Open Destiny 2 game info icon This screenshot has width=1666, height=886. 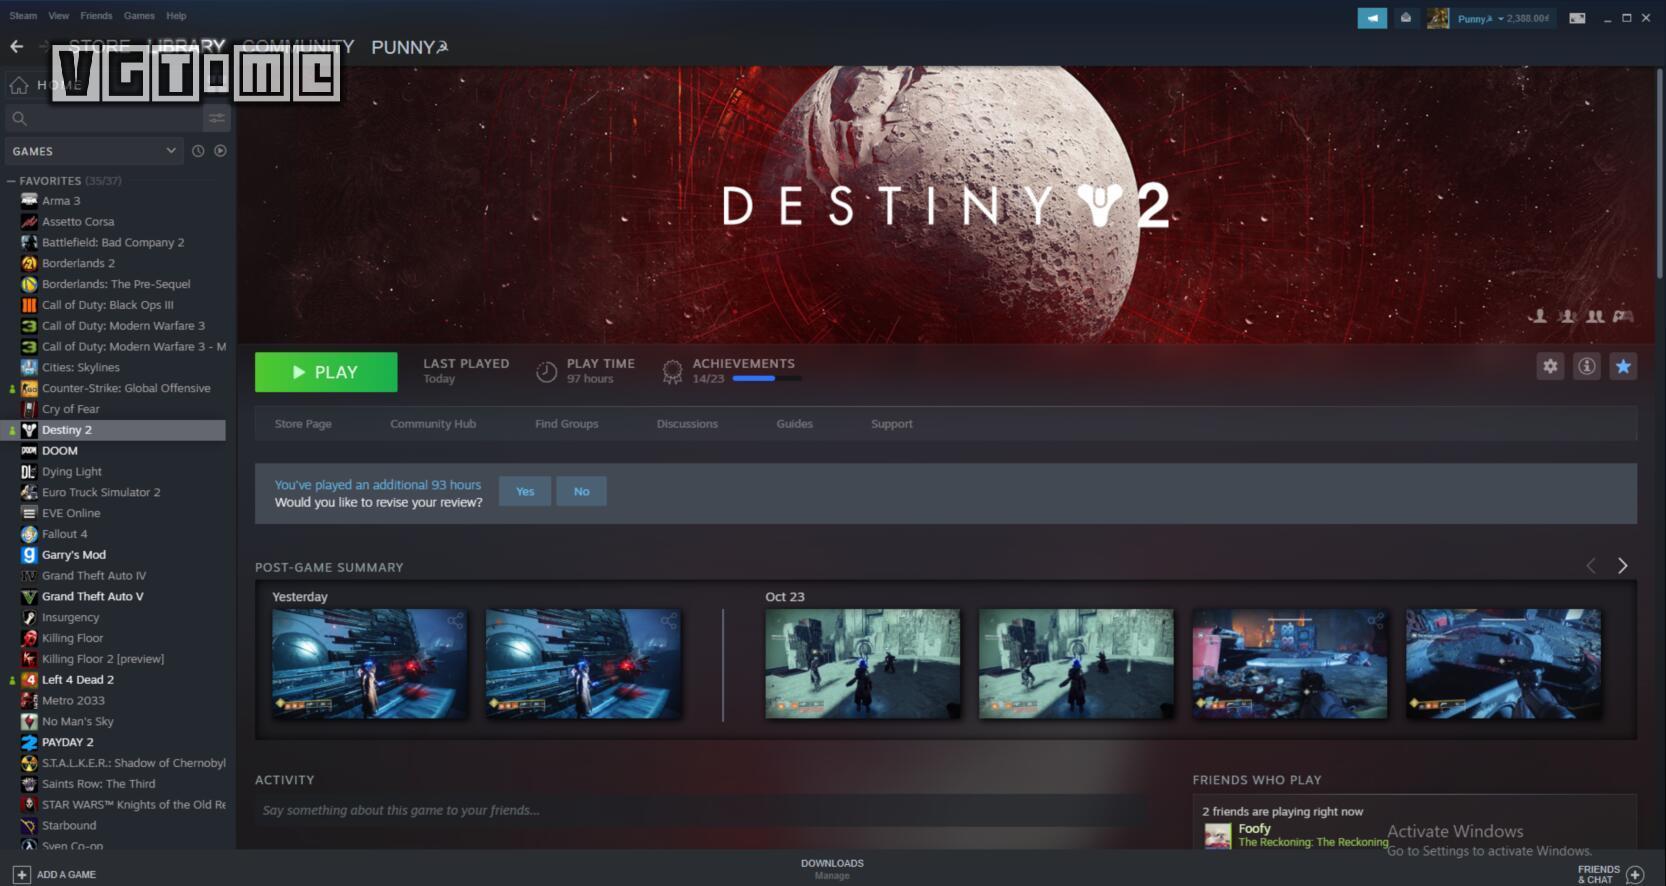click(1587, 366)
